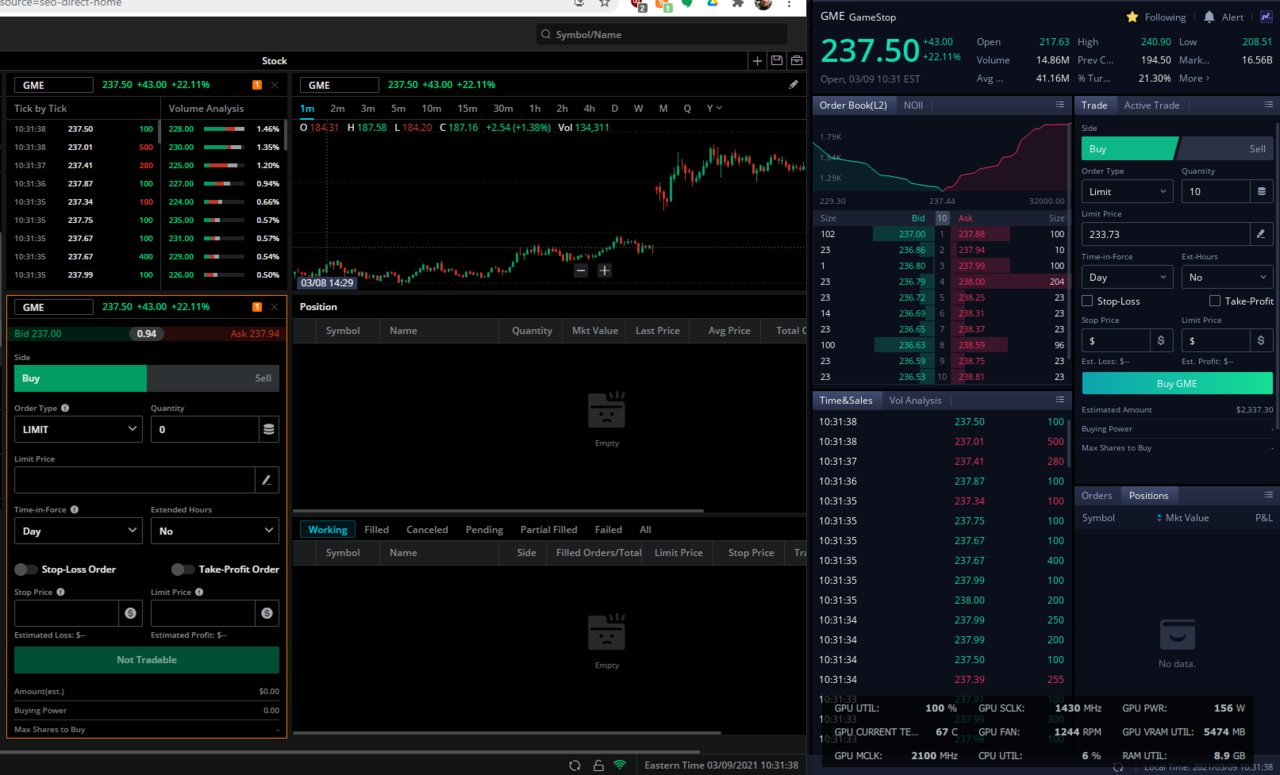Switch to the Active Trade tab

tap(1151, 105)
